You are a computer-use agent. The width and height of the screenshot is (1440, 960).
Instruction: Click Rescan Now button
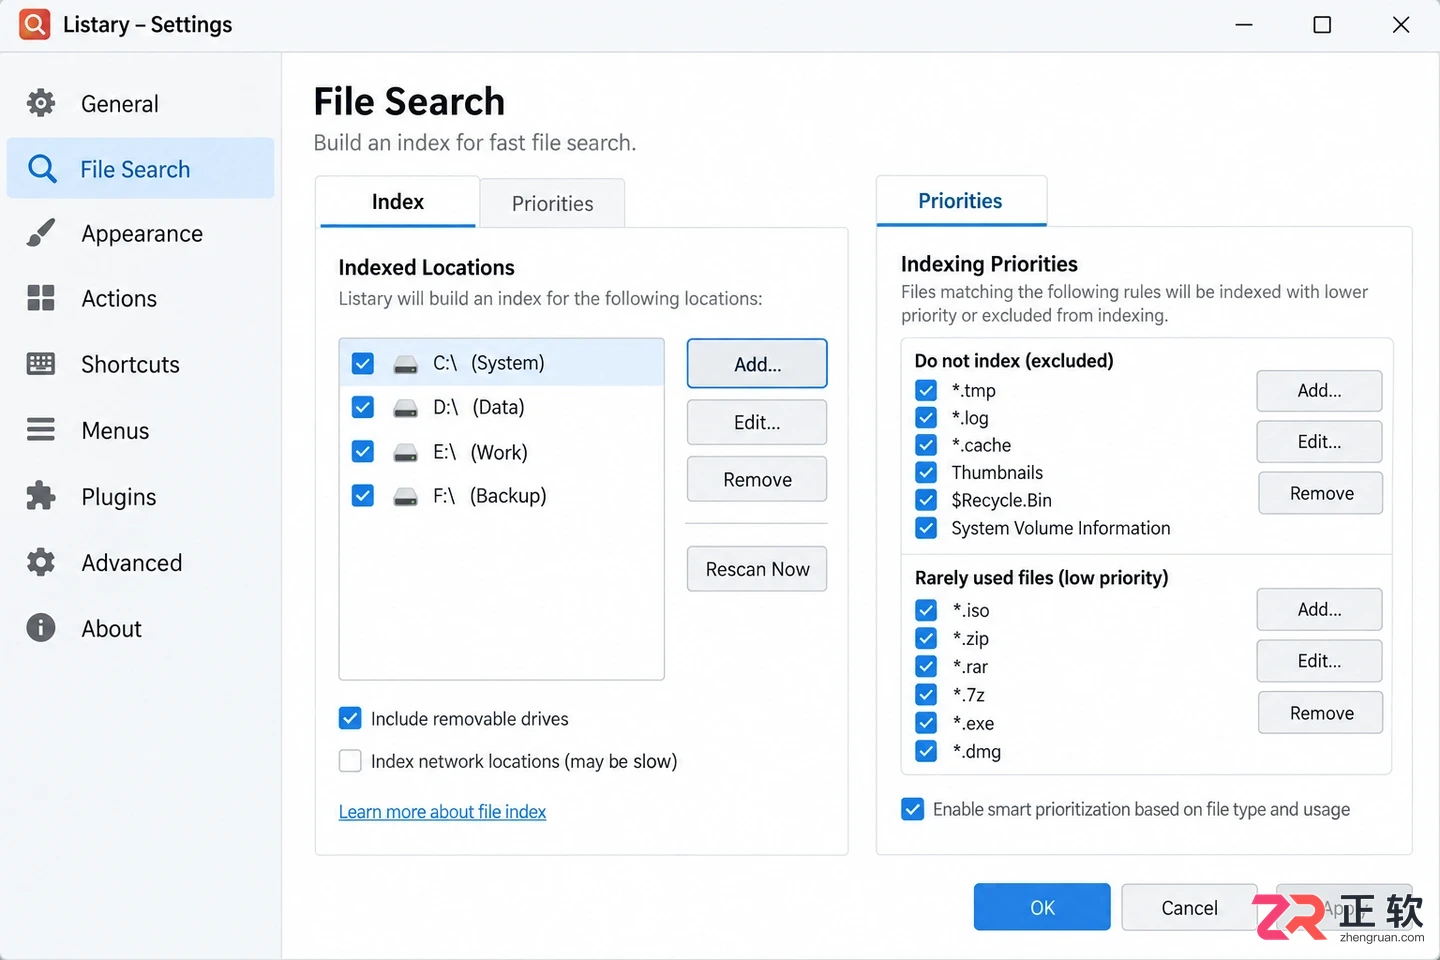757,569
